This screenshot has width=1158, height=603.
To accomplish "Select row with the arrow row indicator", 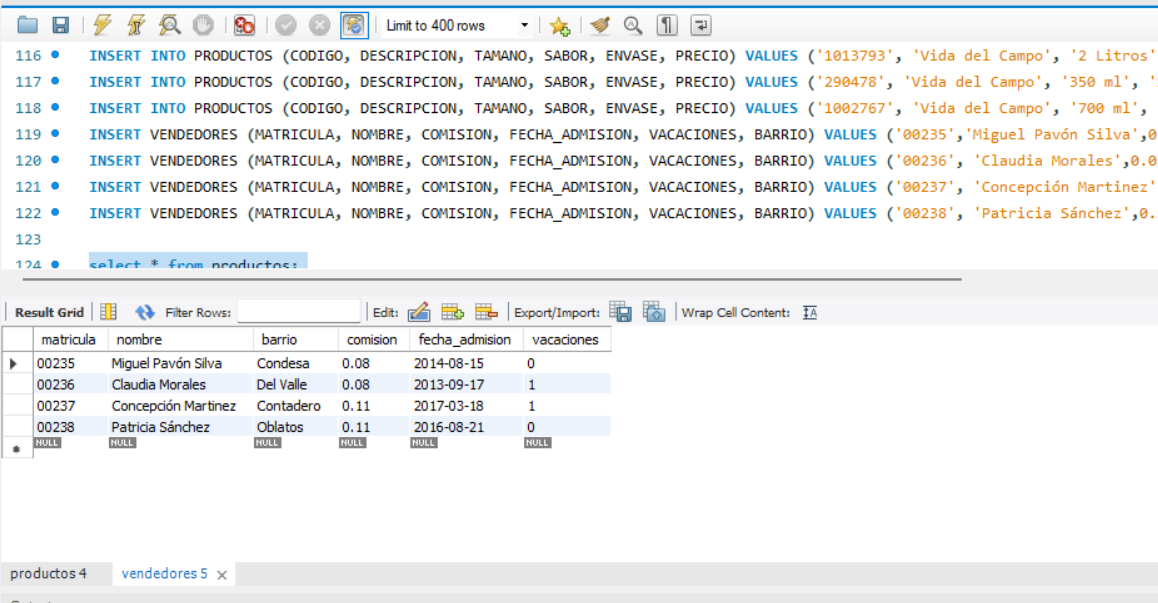I will point(13,364).
